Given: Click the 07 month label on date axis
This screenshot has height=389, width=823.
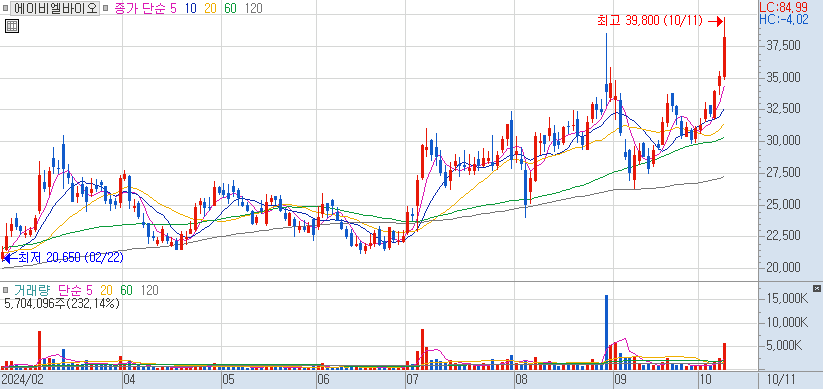Looking at the screenshot, I should pos(413,379).
